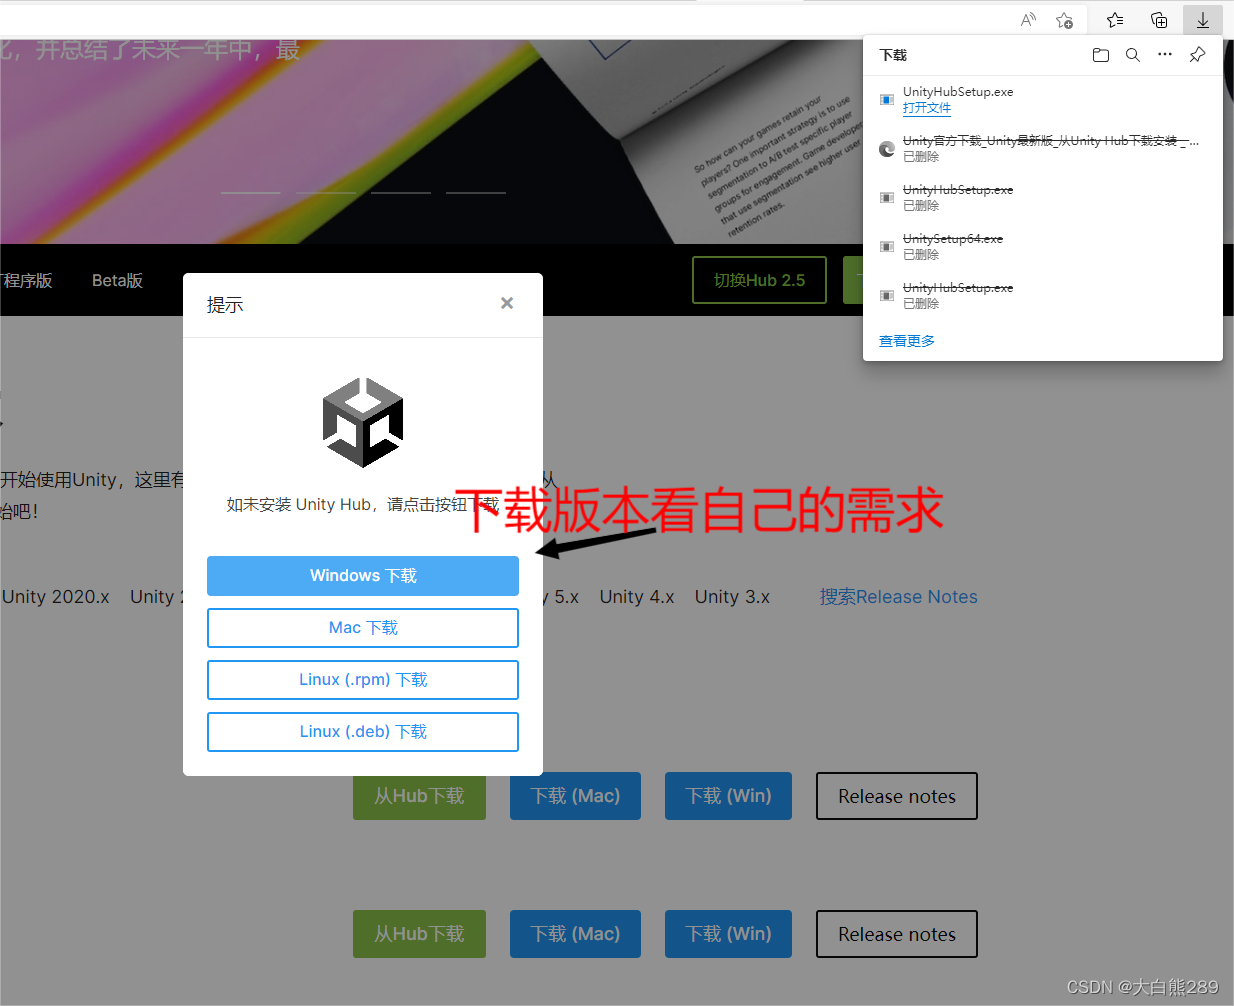Search downloads with magnifier icon
Screen dimensions: 1234x1006
pos(1133,55)
